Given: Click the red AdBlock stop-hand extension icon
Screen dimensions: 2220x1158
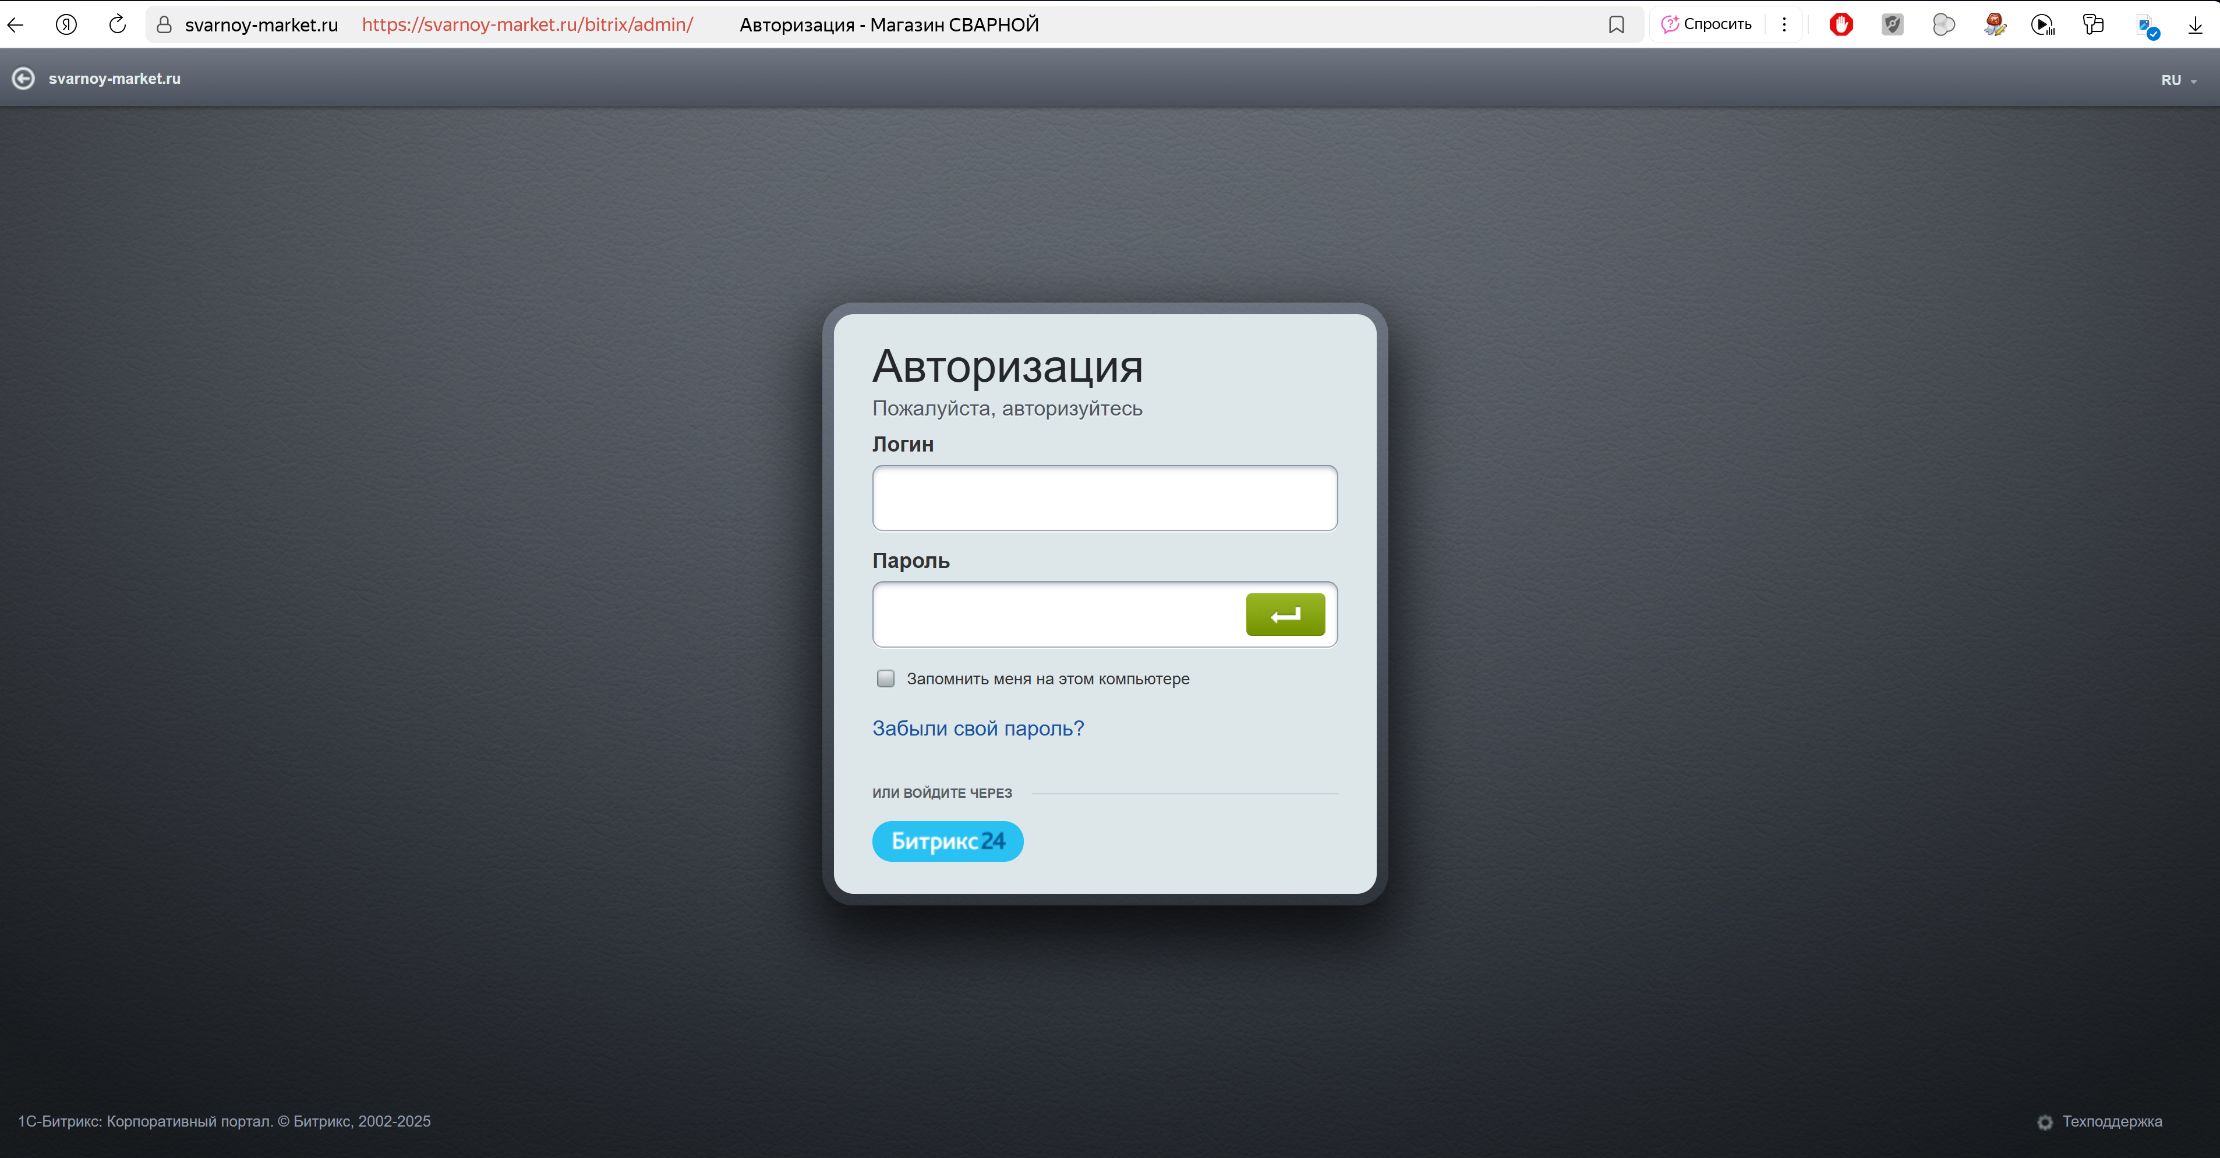Looking at the screenshot, I should tap(1841, 25).
